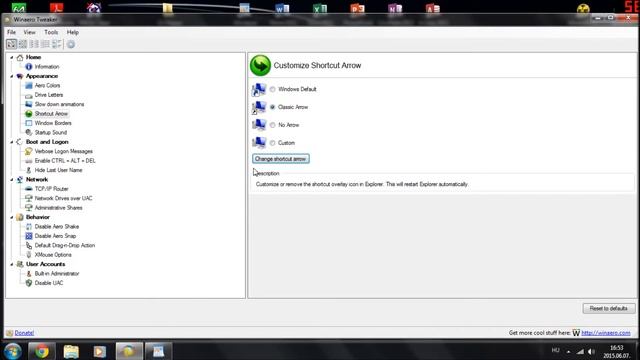Click the Disable Aero Snap icon
Viewport: 640px width, 360px height.
pos(29,236)
